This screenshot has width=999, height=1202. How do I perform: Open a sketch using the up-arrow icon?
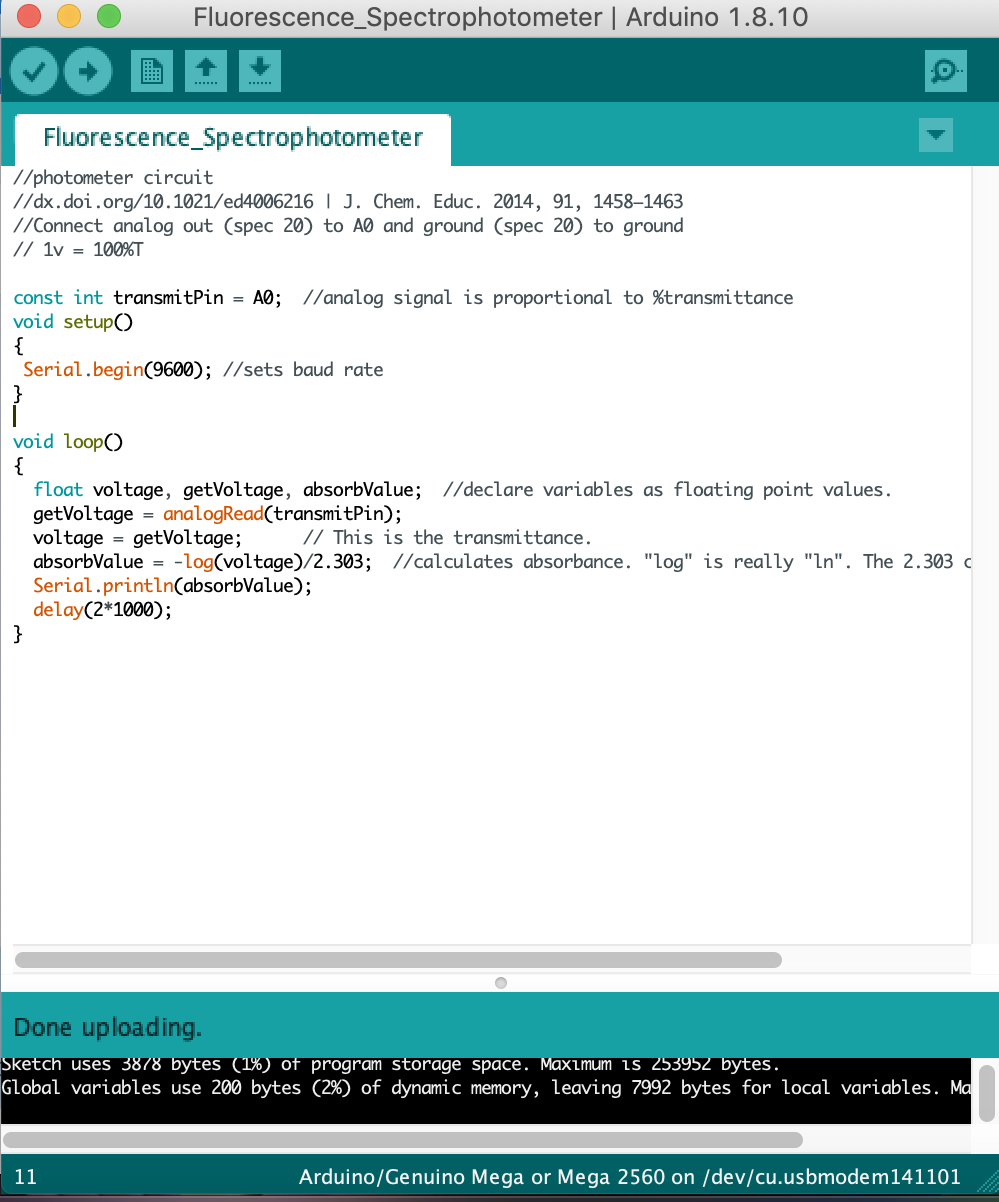coord(205,71)
